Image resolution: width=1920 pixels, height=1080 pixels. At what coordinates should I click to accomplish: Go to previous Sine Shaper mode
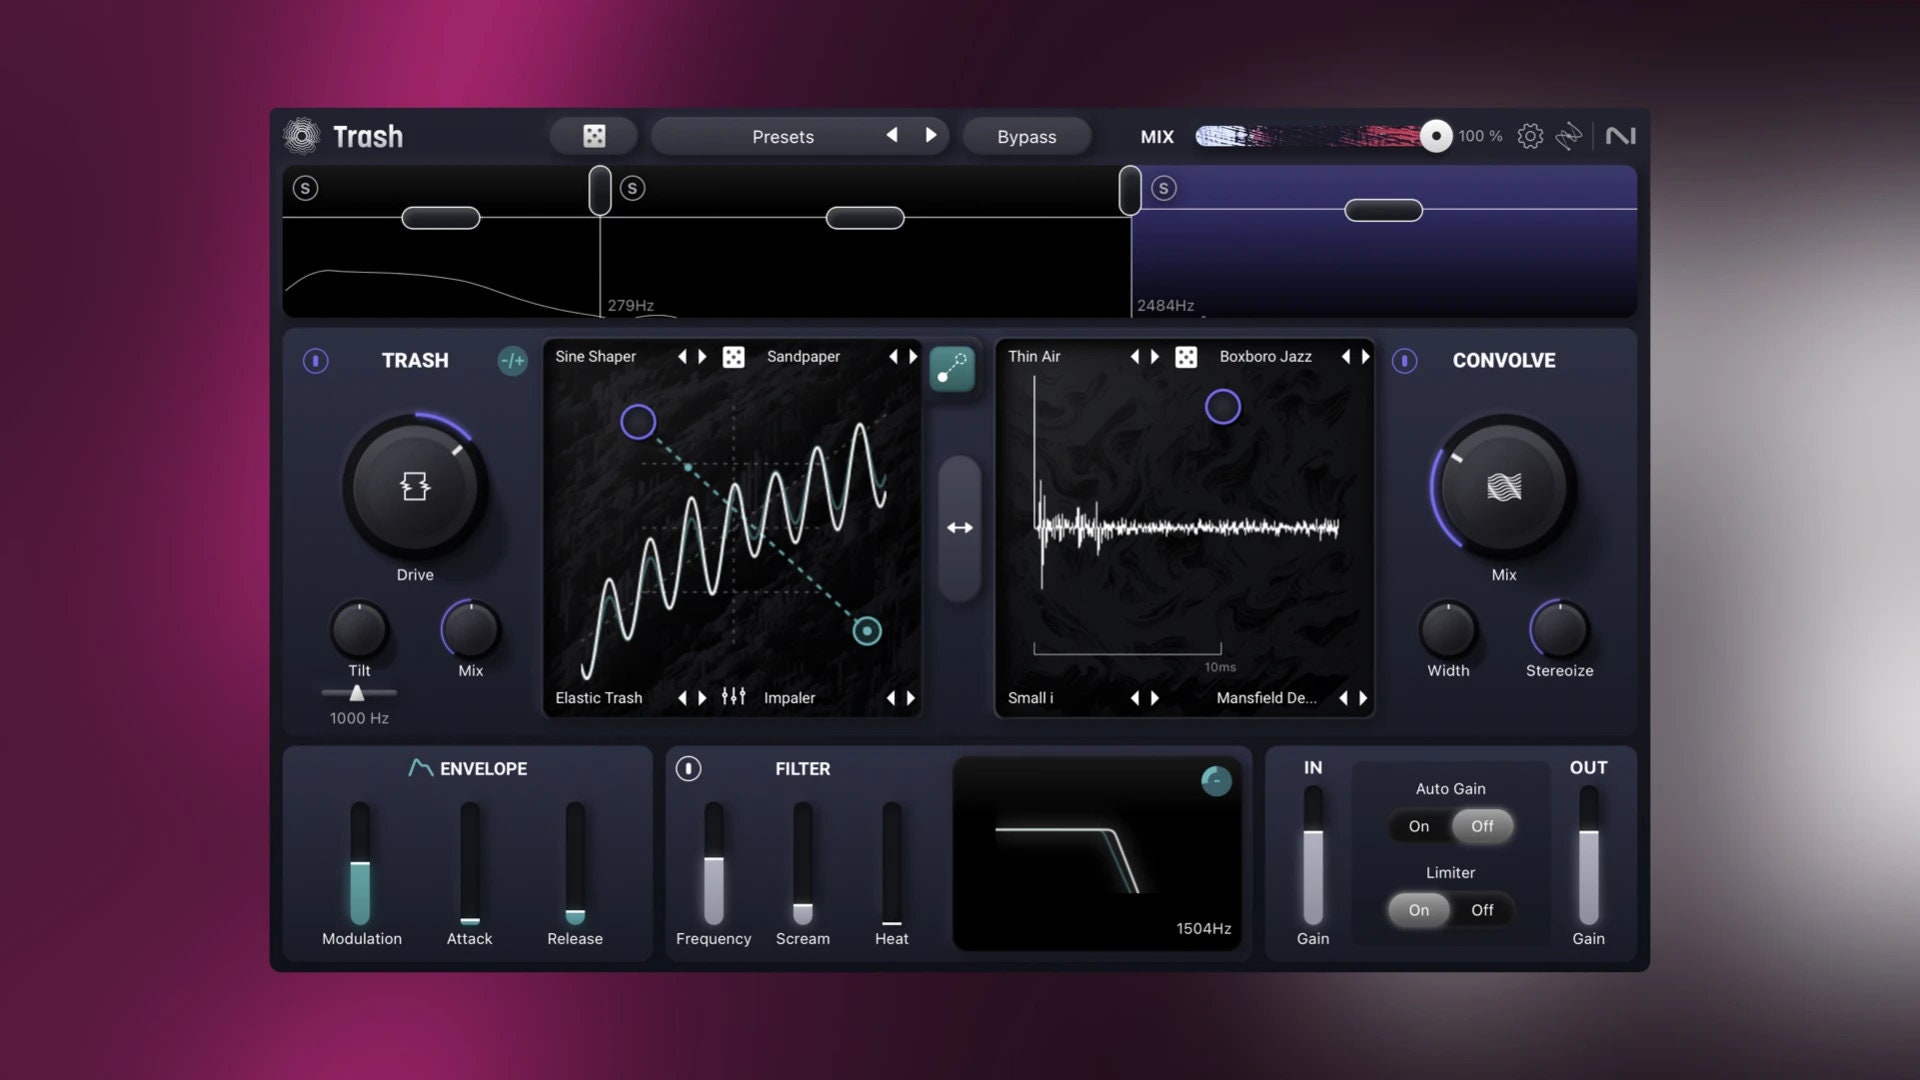coord(682,357)
